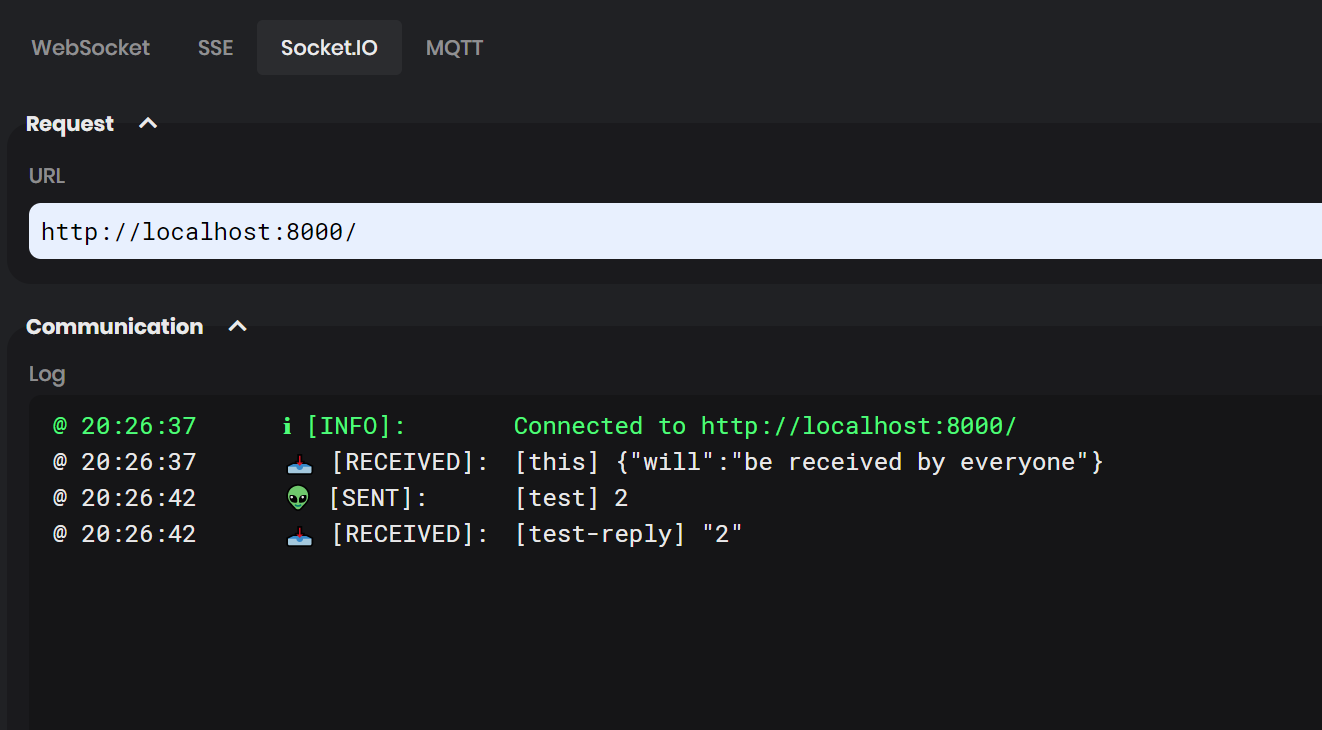Click the alien icon in the SENT row
The width and height of the screenshot is (1322, 730).
pyautogui.click(x=298, y=498)
